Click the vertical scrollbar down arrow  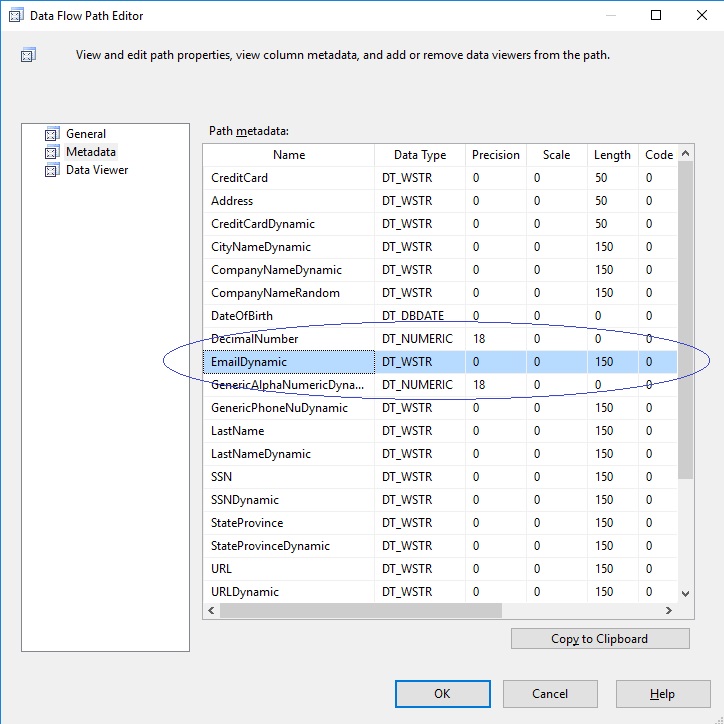(x=685, y=594)
